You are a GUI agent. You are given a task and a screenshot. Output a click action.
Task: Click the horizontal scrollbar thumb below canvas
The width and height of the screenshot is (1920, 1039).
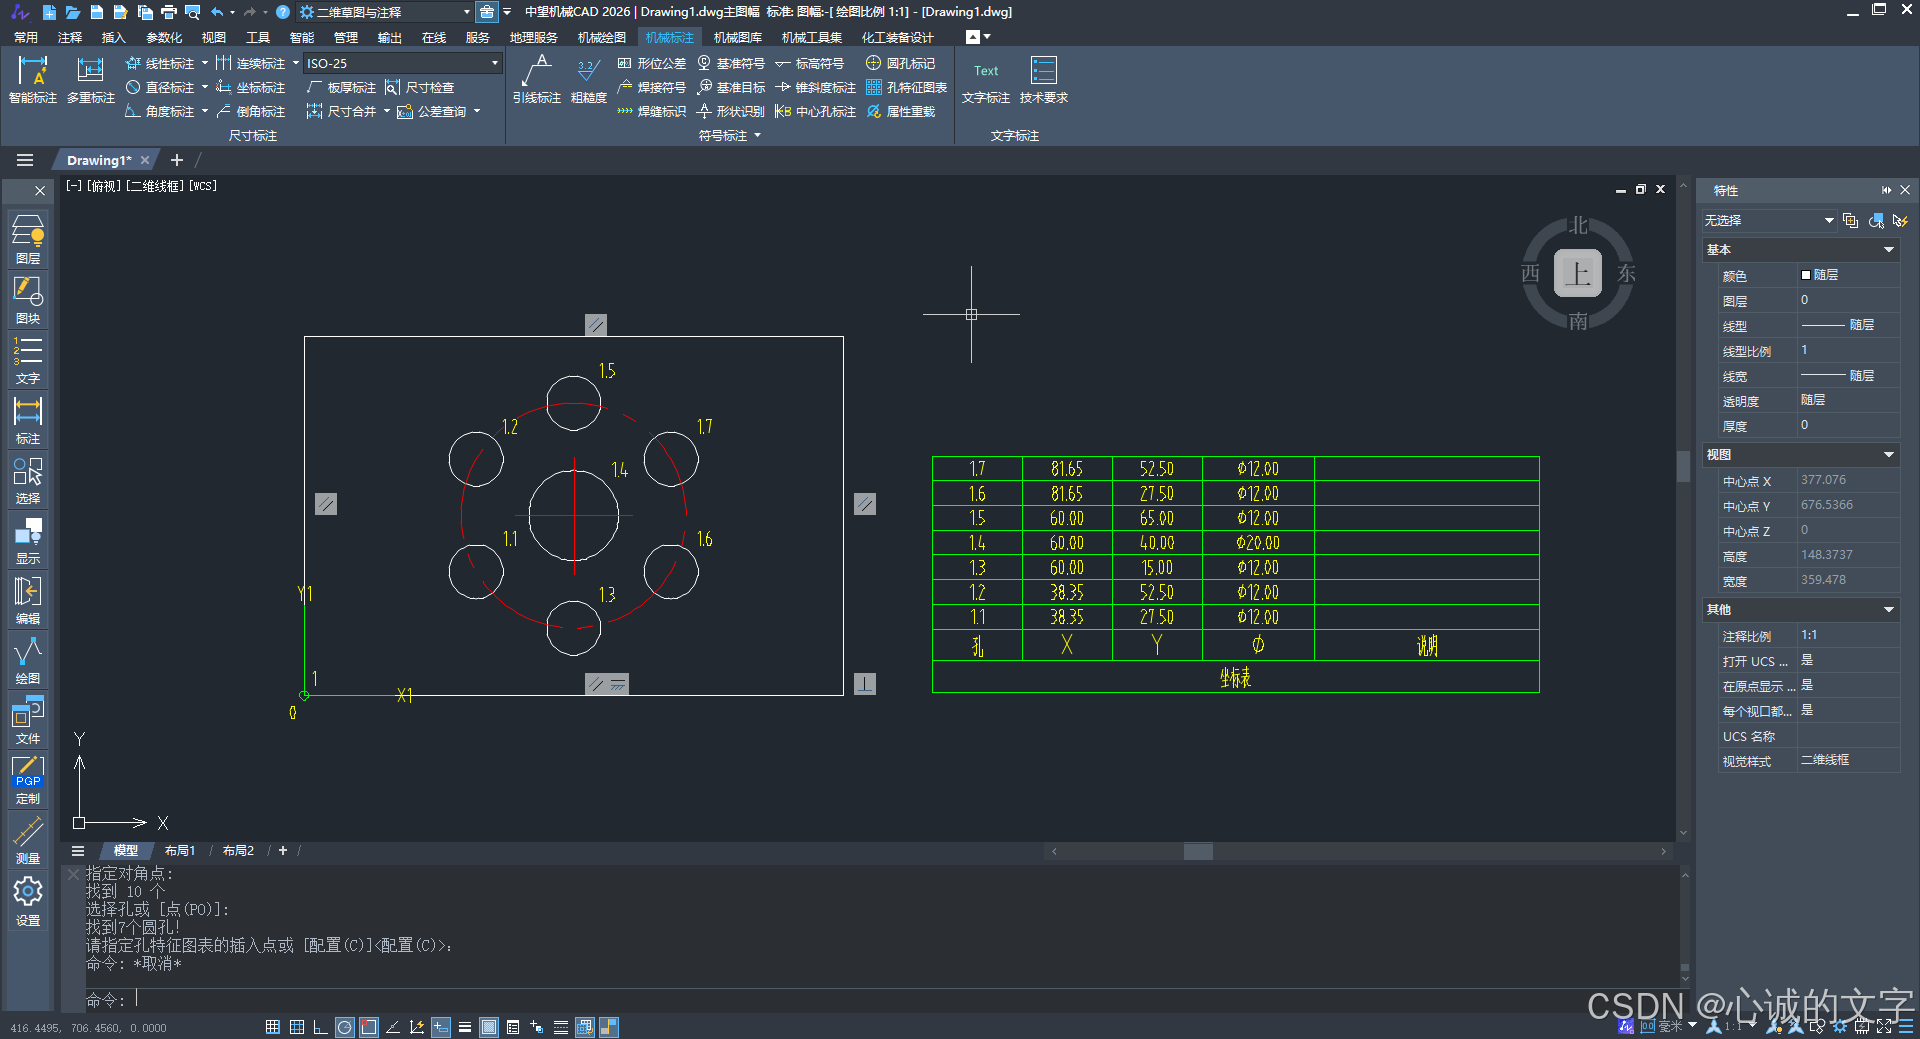1198,851
